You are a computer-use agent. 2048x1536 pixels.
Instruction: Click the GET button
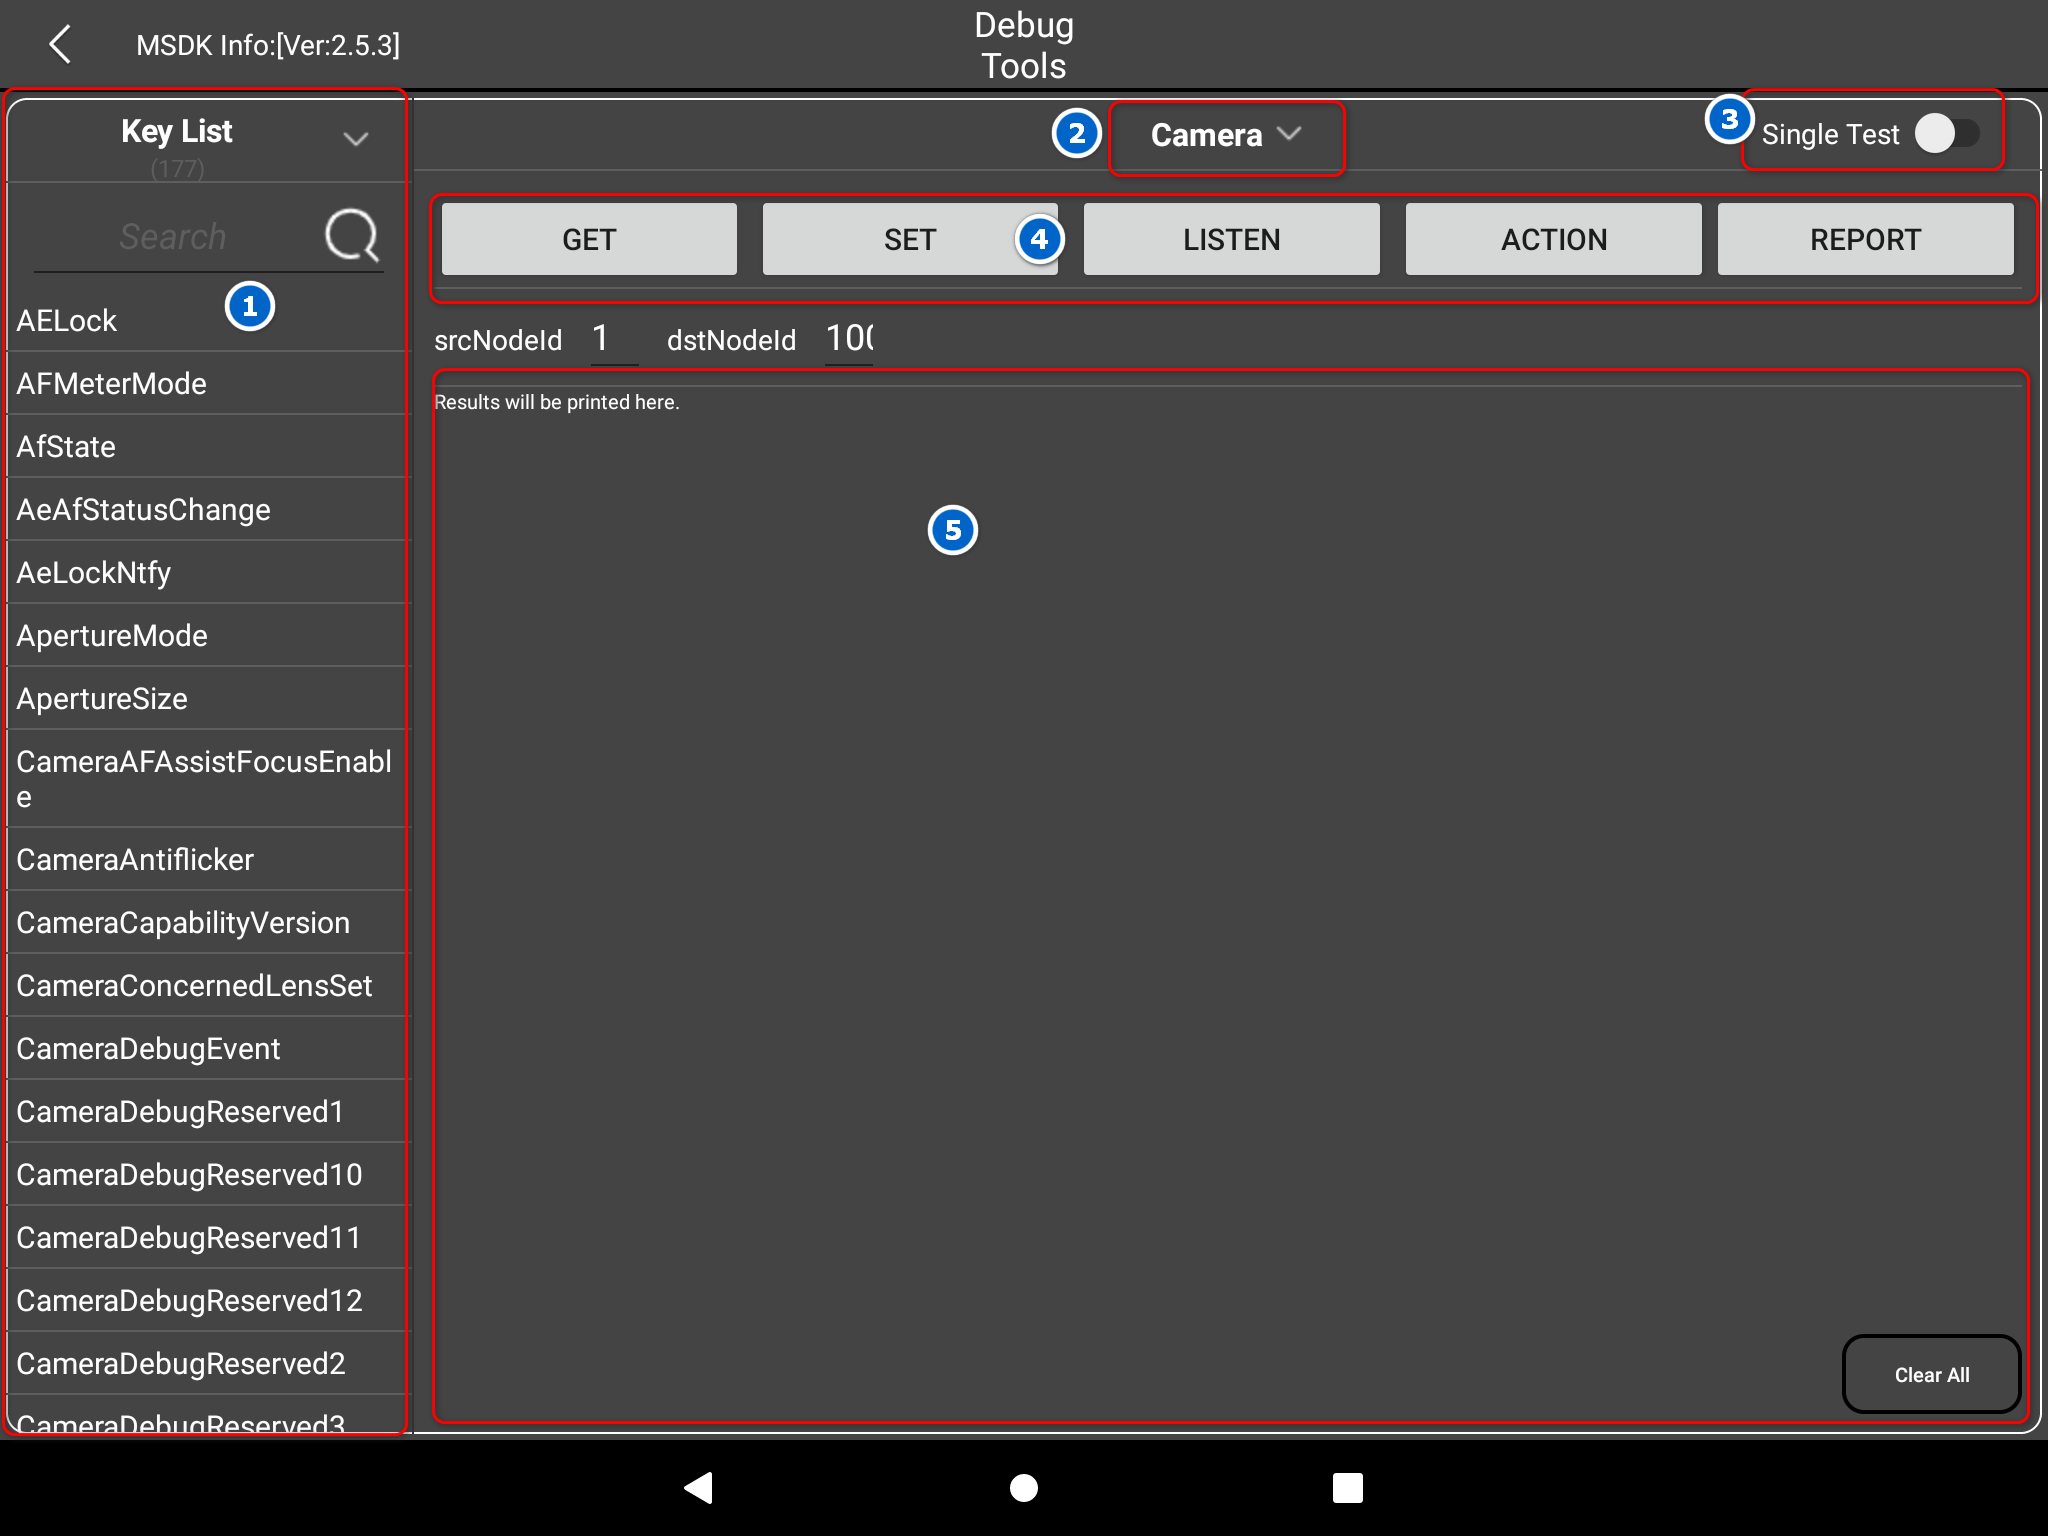pyautogui.click(x=589, y=239)
